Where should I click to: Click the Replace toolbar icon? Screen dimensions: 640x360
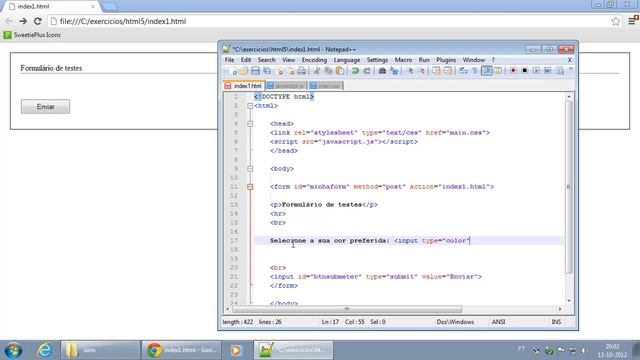point(394,71)
